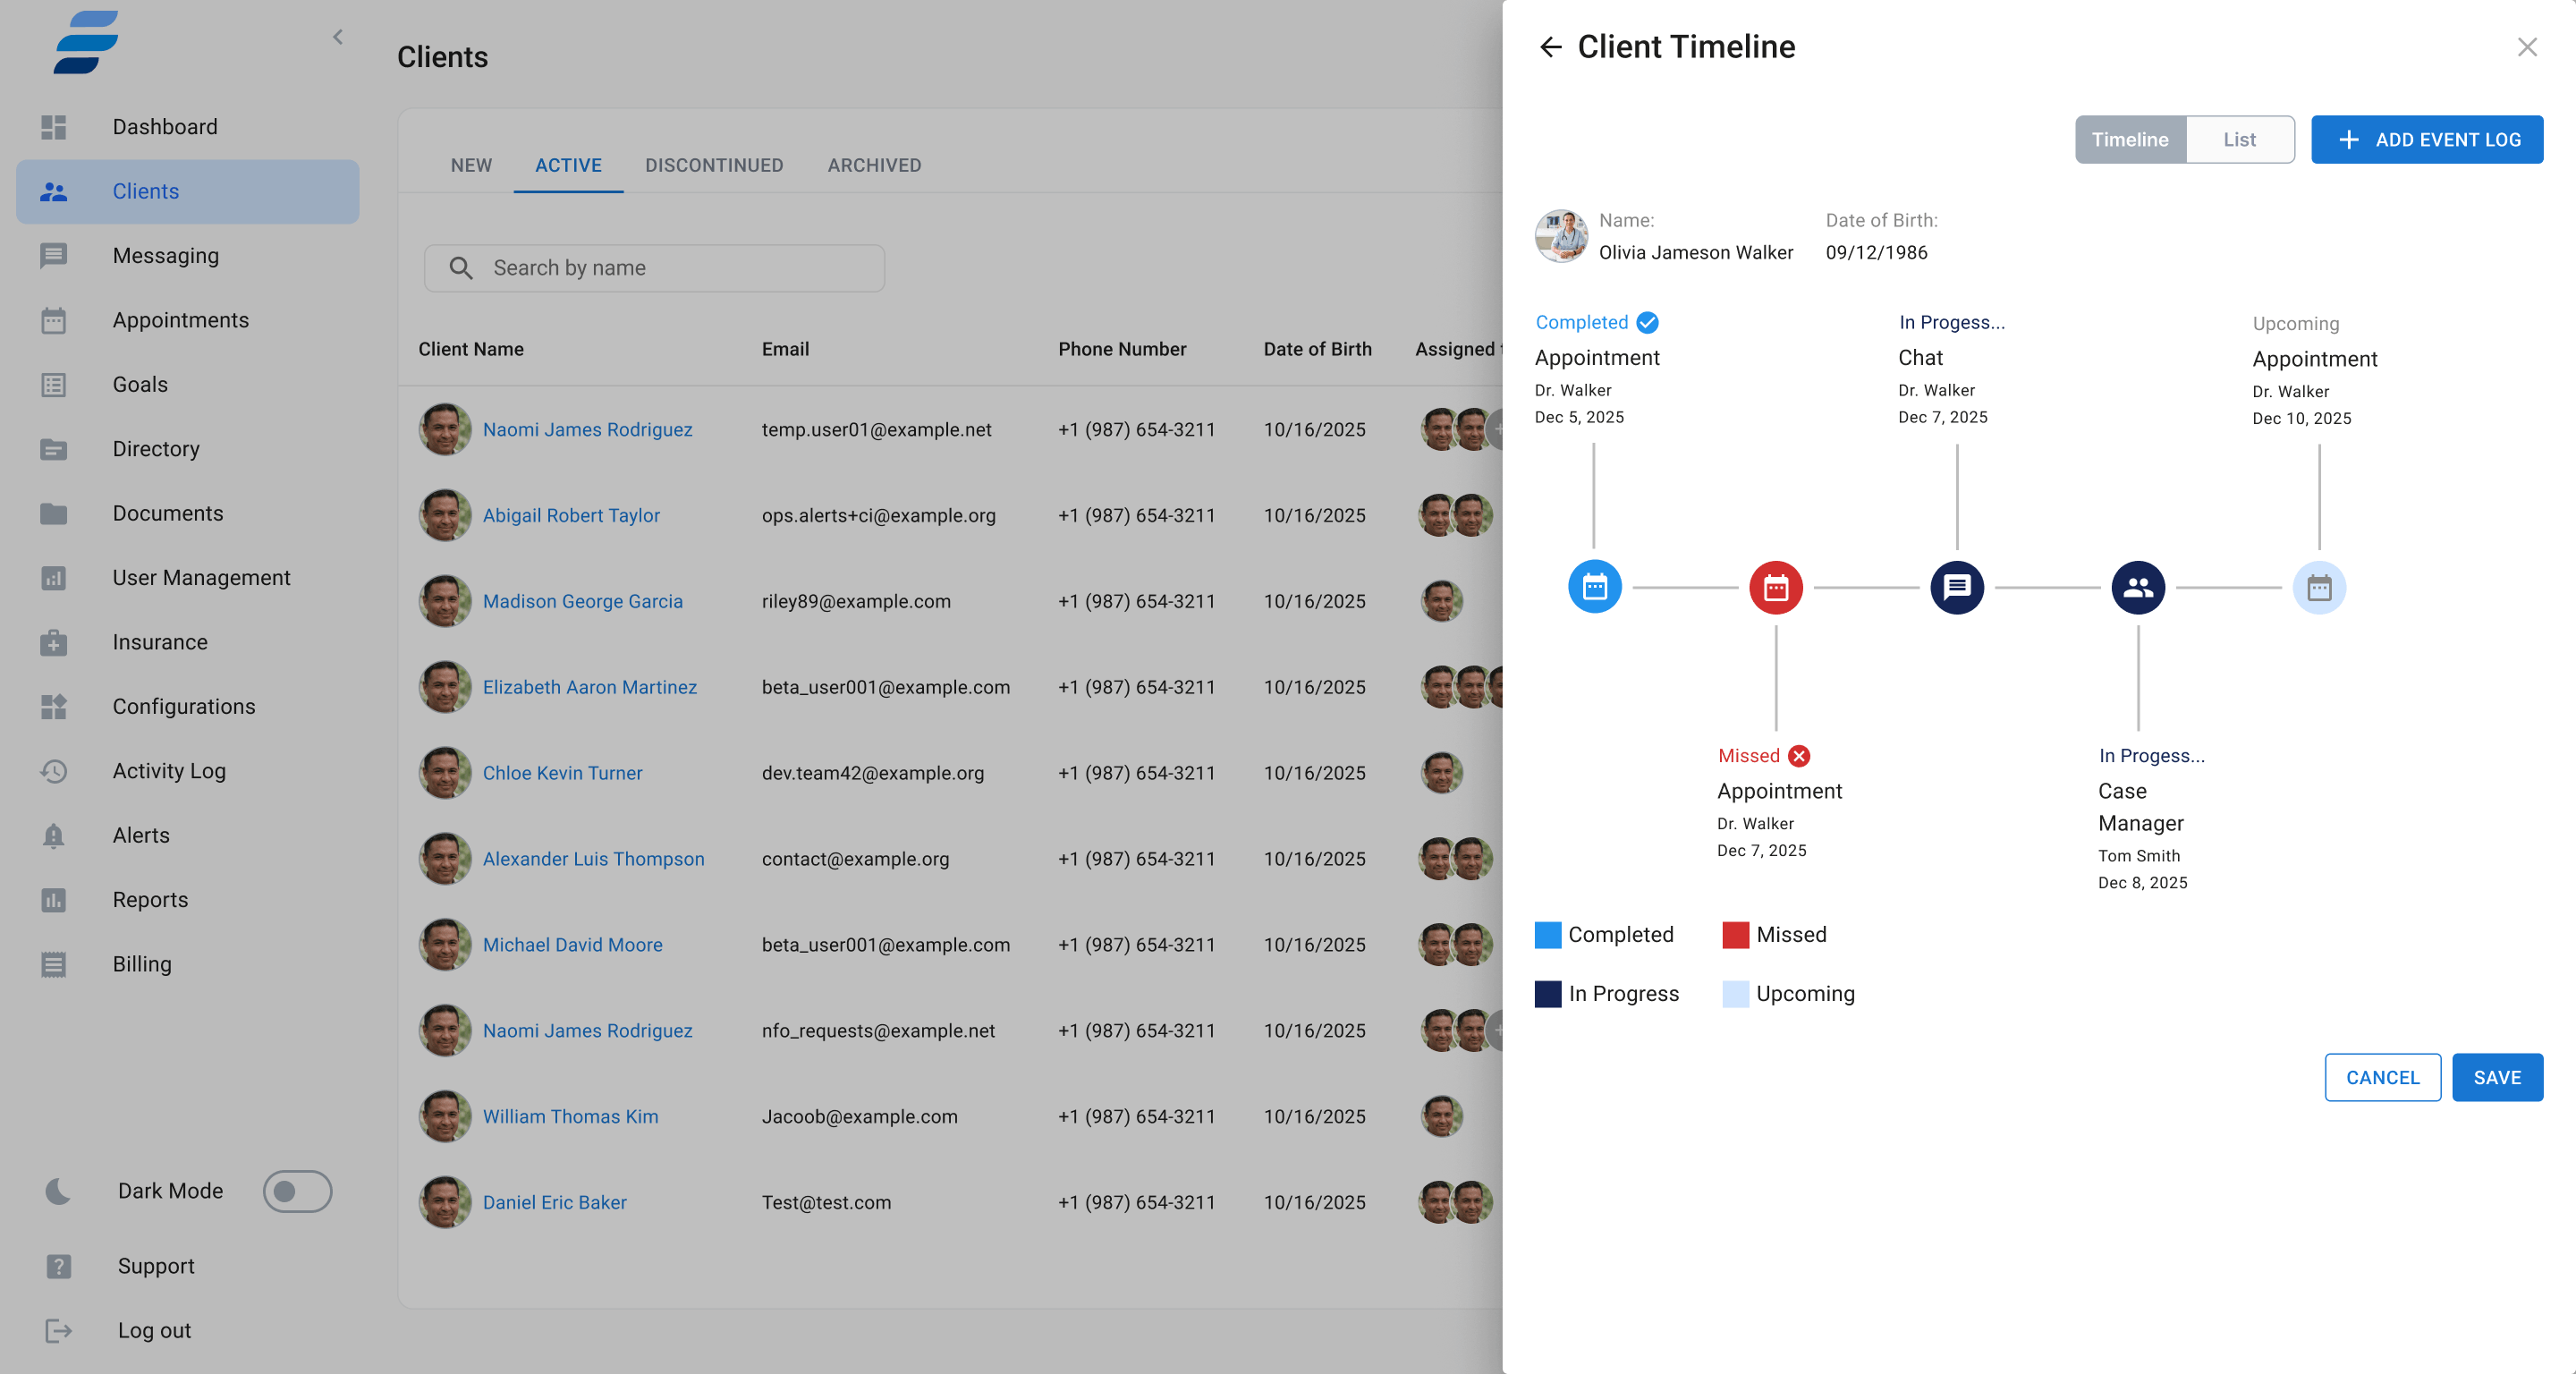Click the Add Event Log button
This screenshot has width=2576, height=1374.
pyautogui.click(x=2426, y=140)
